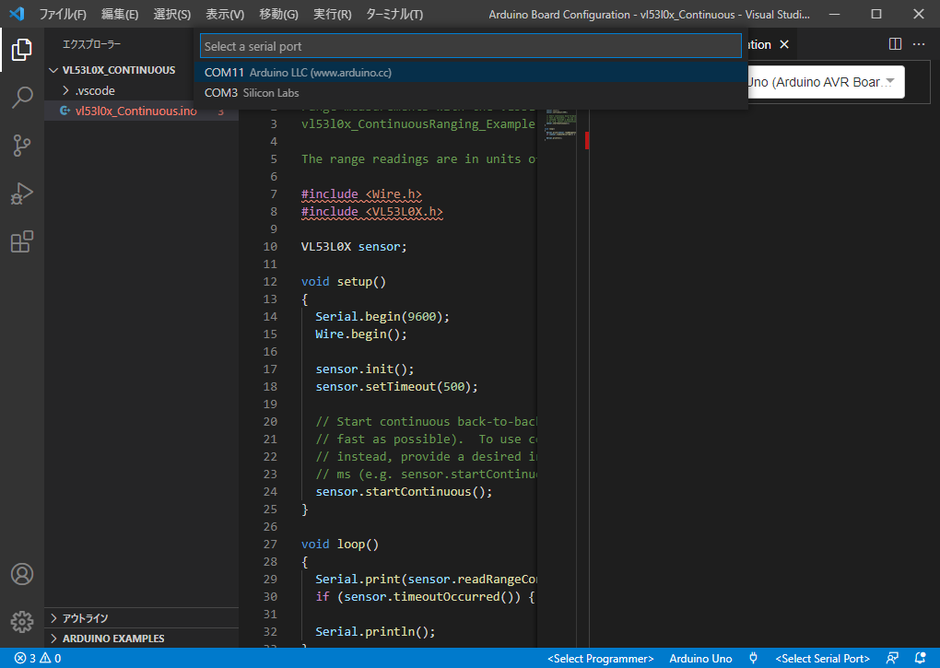Click the エクスプローラー panel title
The width and height of the screenshot is (940, 668).
click(x=91, y=44)
